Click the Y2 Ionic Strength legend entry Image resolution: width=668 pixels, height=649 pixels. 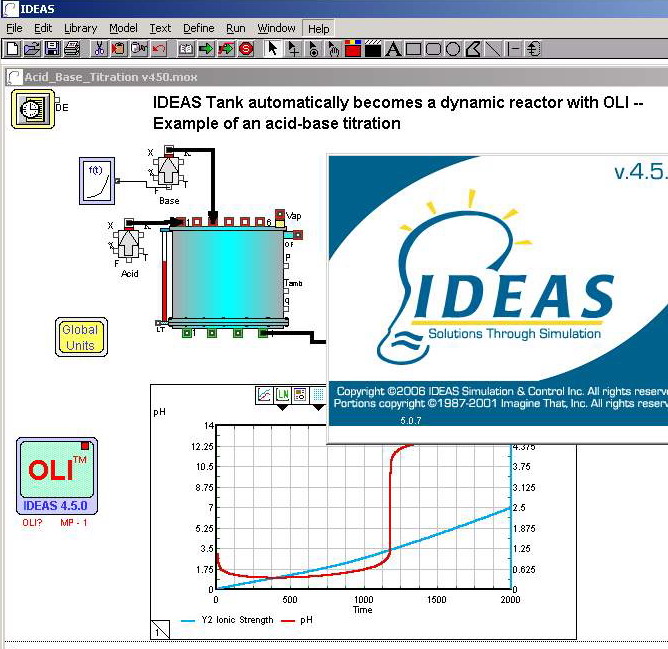pos(227,620)
